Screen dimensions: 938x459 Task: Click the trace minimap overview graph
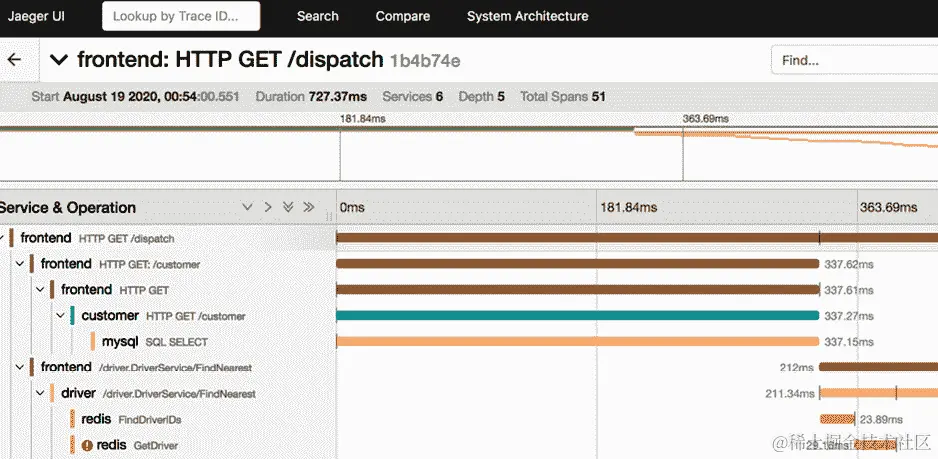(469, 153)
